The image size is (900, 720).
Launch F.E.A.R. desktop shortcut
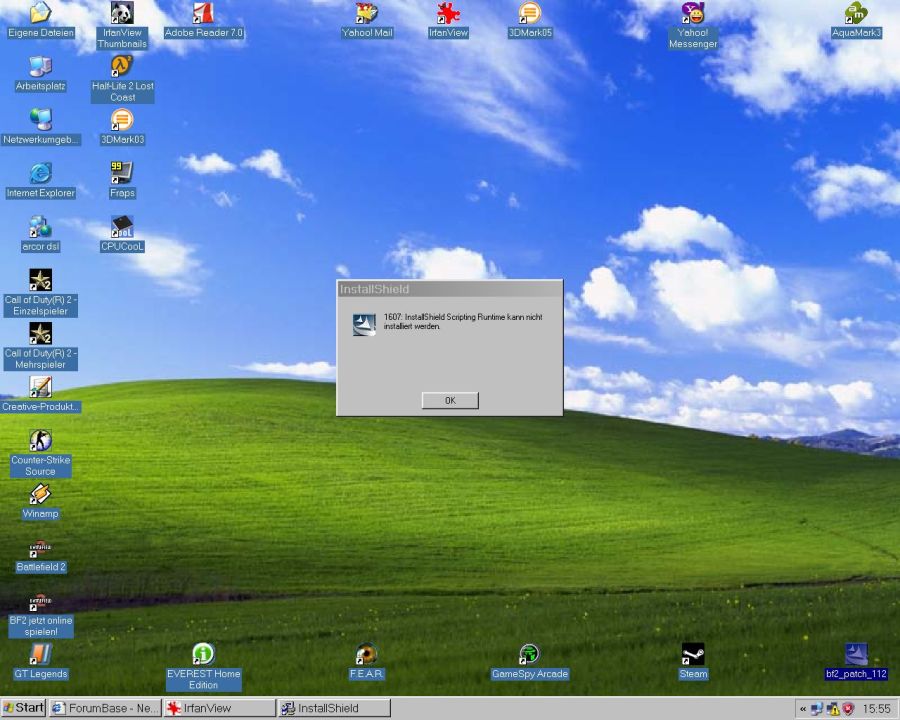(x=366, y=661)
